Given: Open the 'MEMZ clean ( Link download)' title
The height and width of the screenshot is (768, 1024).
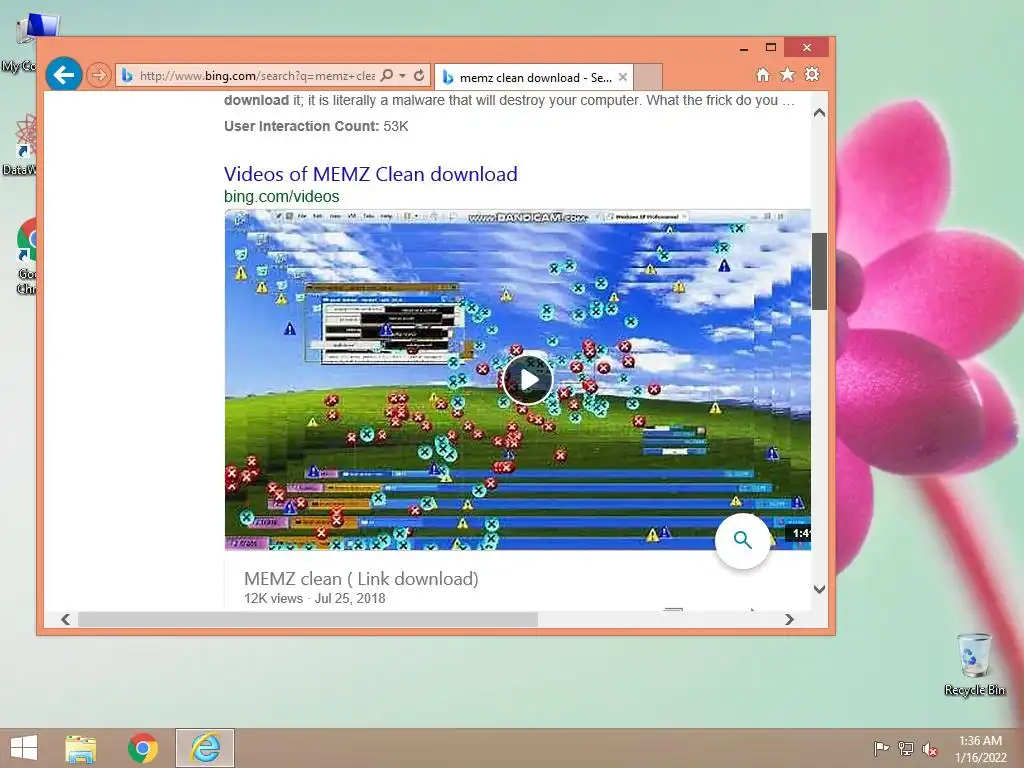Looking at the screenshot, I should pyautogui.click(x=361, y=579).
